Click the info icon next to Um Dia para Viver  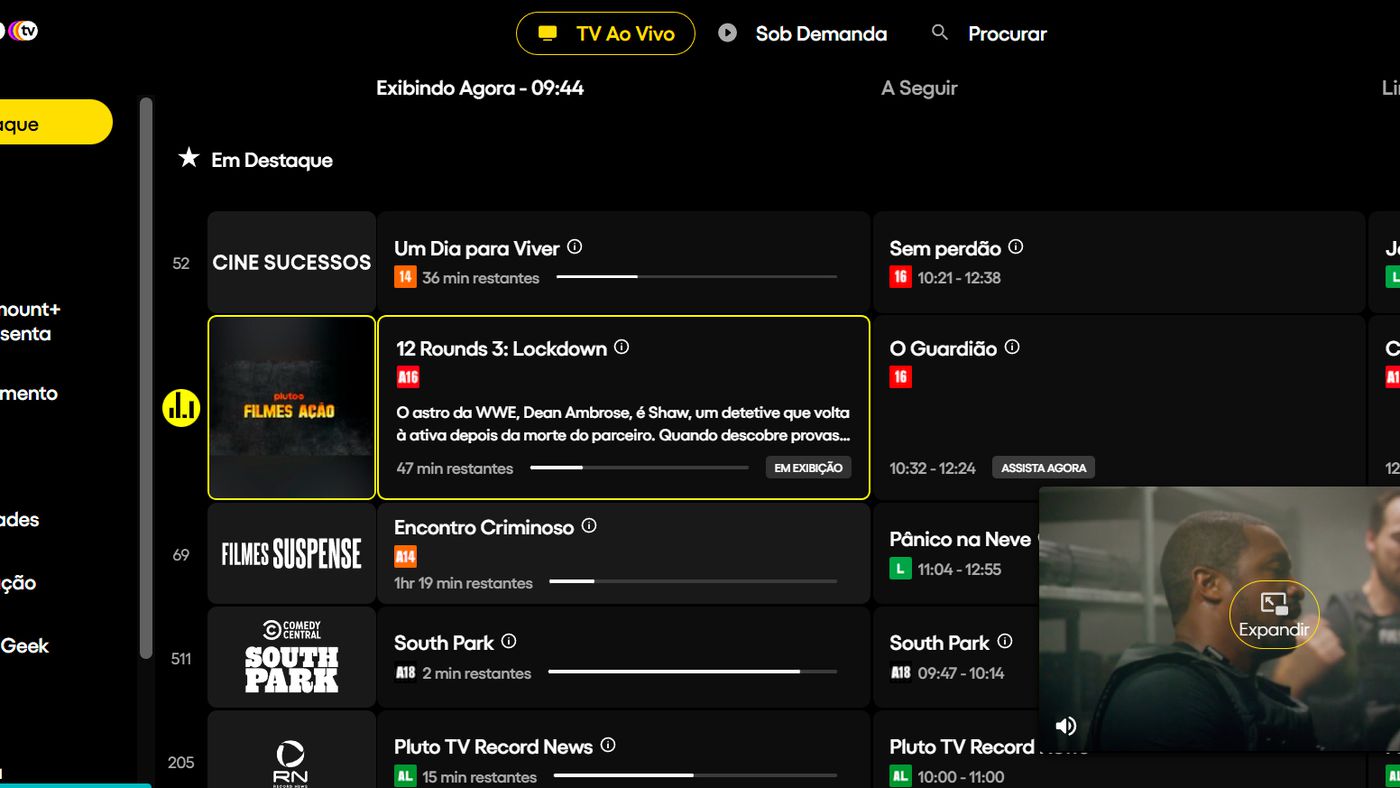click(575, 246)
